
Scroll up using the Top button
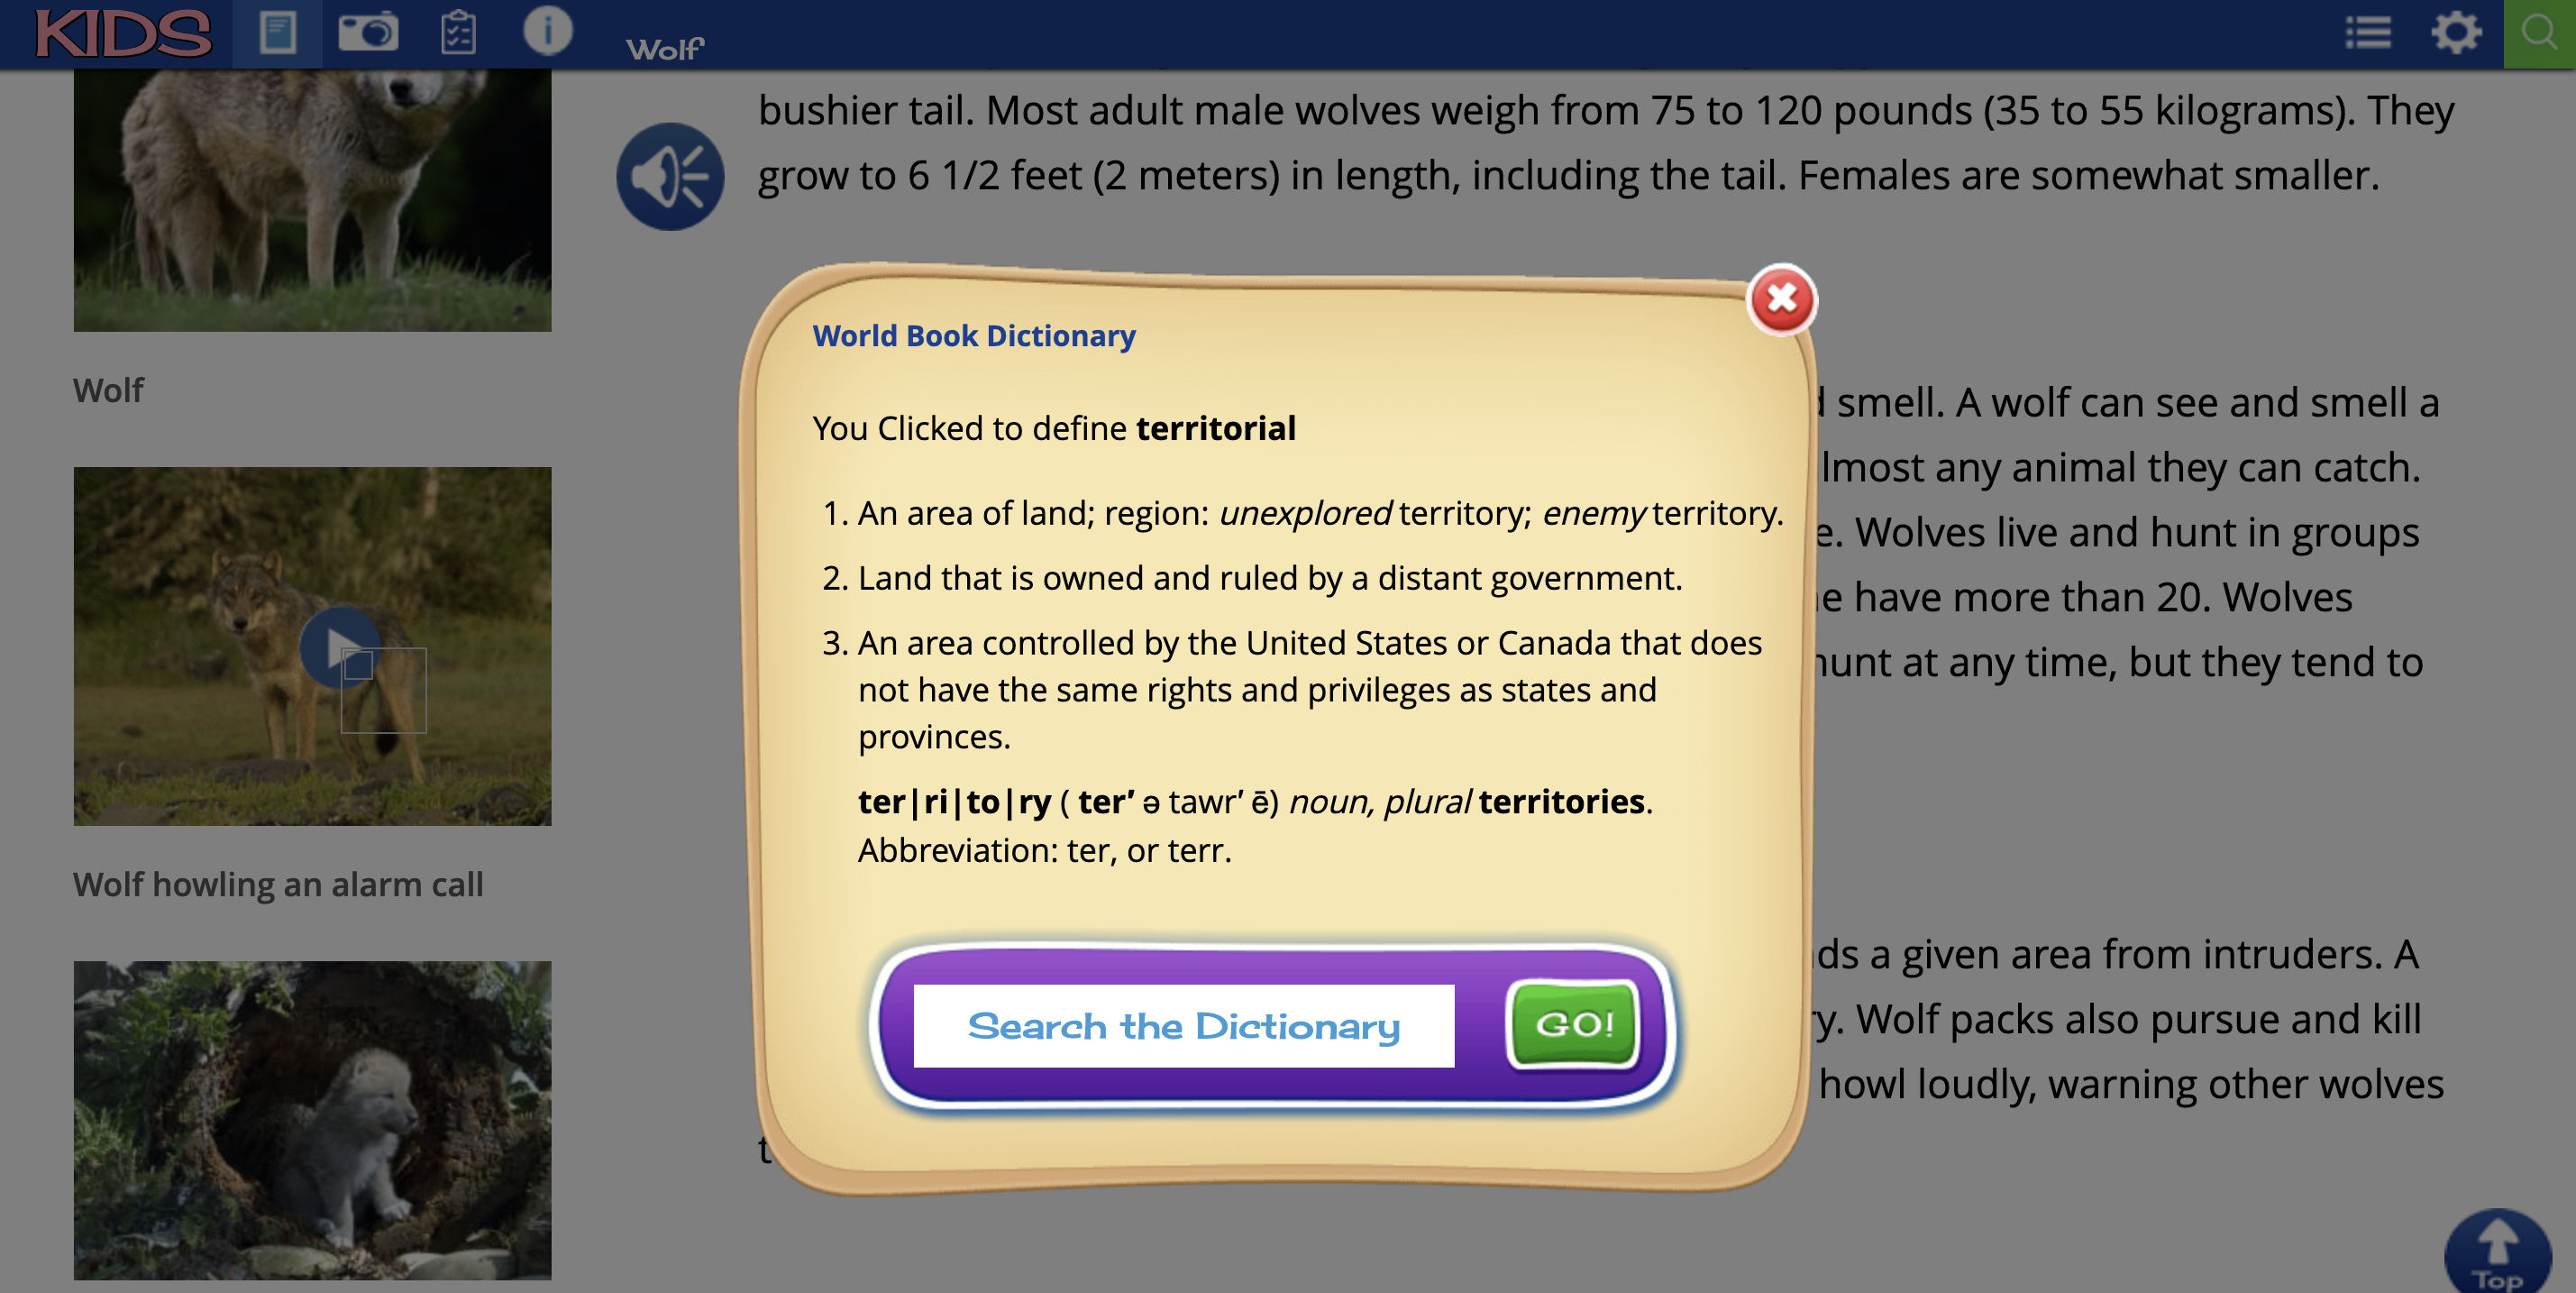[x=2497, y=1247]
